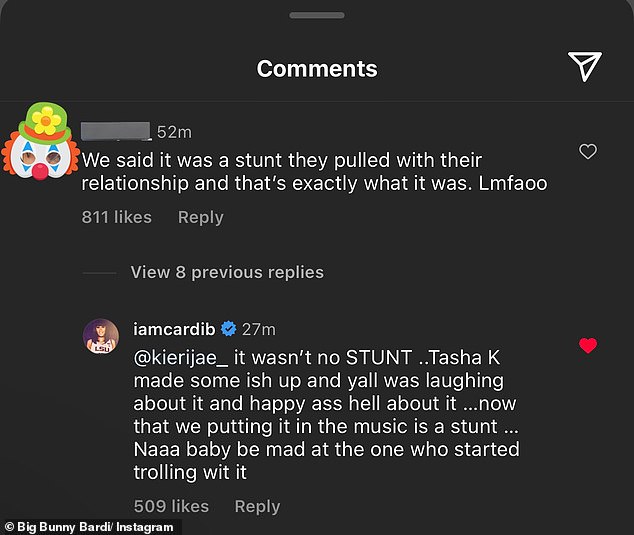Screen dimensions: 634x535
Task: Open the iamcardib username link
Action: pos(174,329)
